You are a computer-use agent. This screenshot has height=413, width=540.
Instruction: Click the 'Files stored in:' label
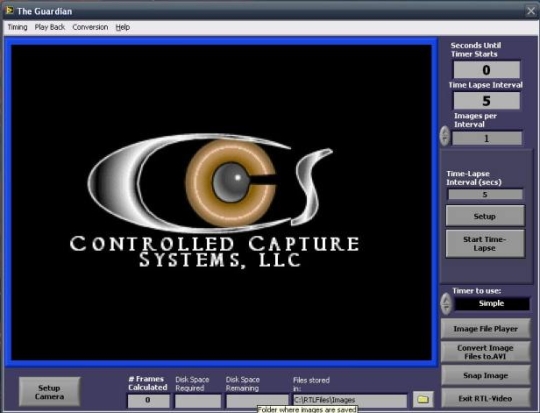coord(311,384)
